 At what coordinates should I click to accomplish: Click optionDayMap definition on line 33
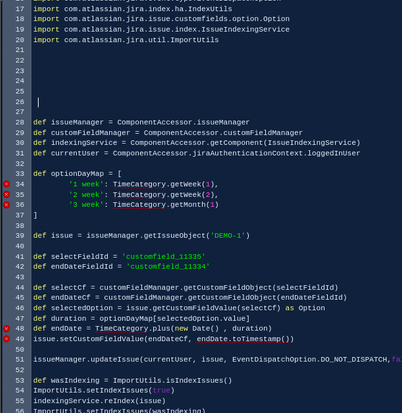point(77,174)
